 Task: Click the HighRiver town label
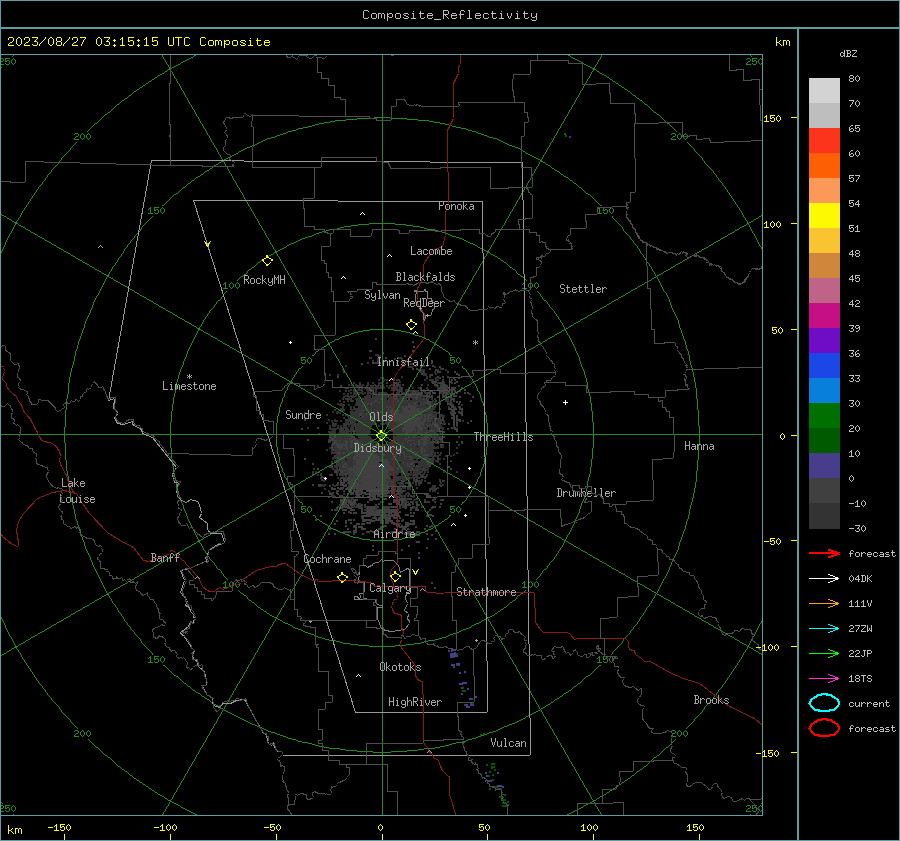(415, 702)
